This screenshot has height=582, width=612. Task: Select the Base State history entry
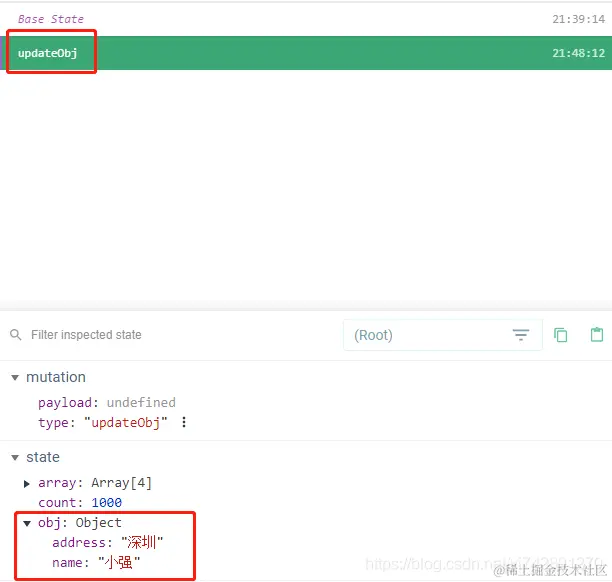(x=306, y=19)
